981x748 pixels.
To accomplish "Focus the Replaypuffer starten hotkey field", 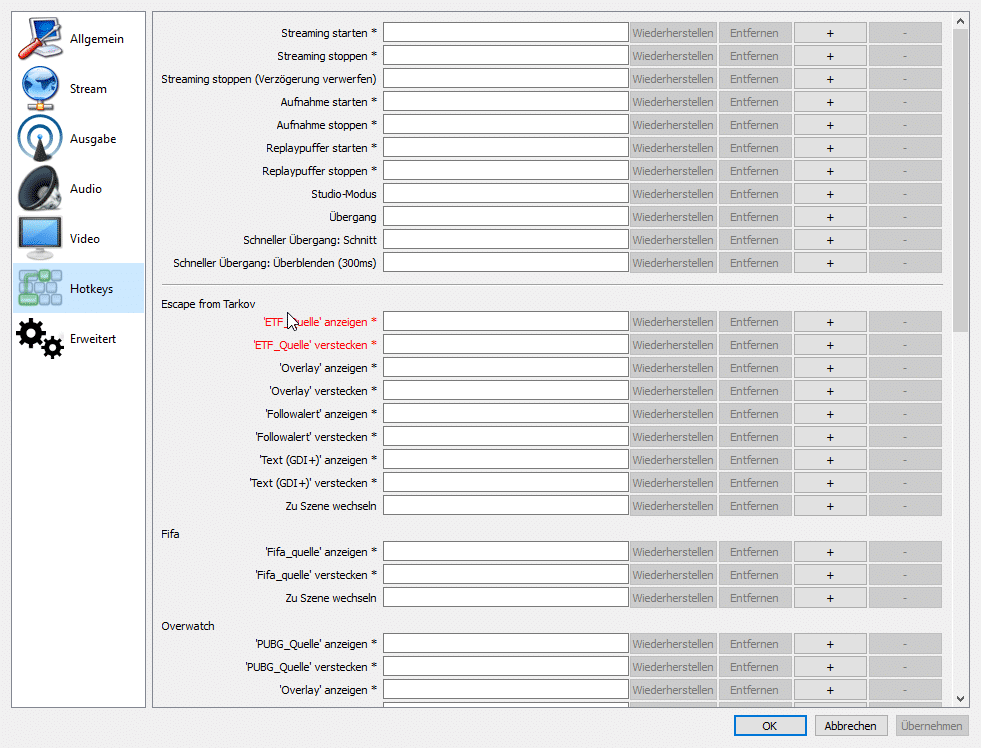I will point(505,148).
